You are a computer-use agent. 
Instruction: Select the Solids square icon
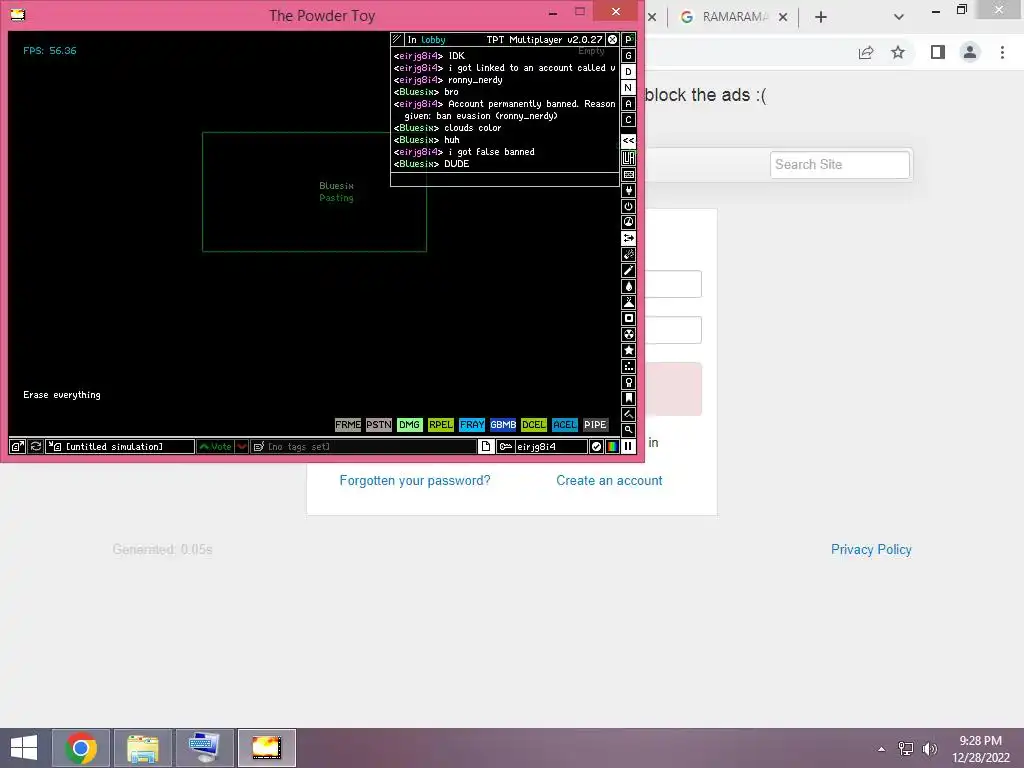pos(628,318)
